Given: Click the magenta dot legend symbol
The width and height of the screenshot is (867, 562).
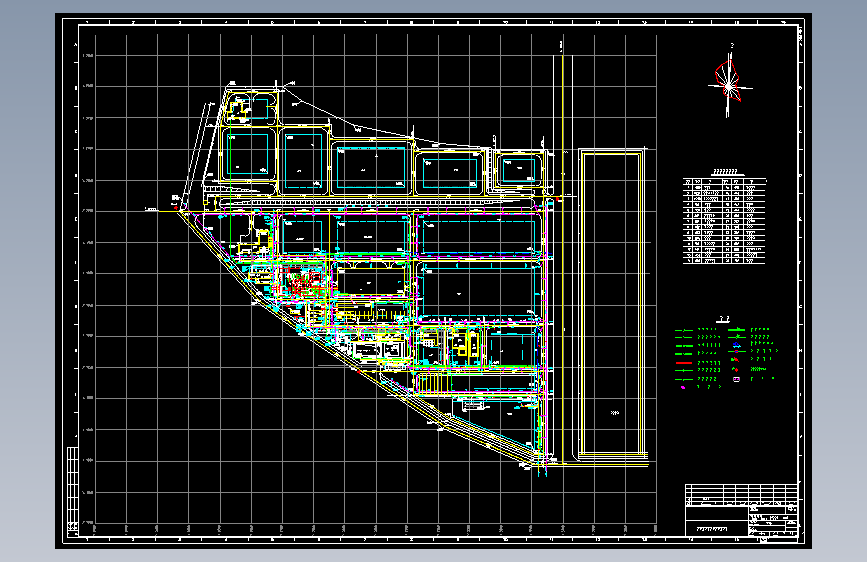Looking at the screenshot, I should pos(683,387).
